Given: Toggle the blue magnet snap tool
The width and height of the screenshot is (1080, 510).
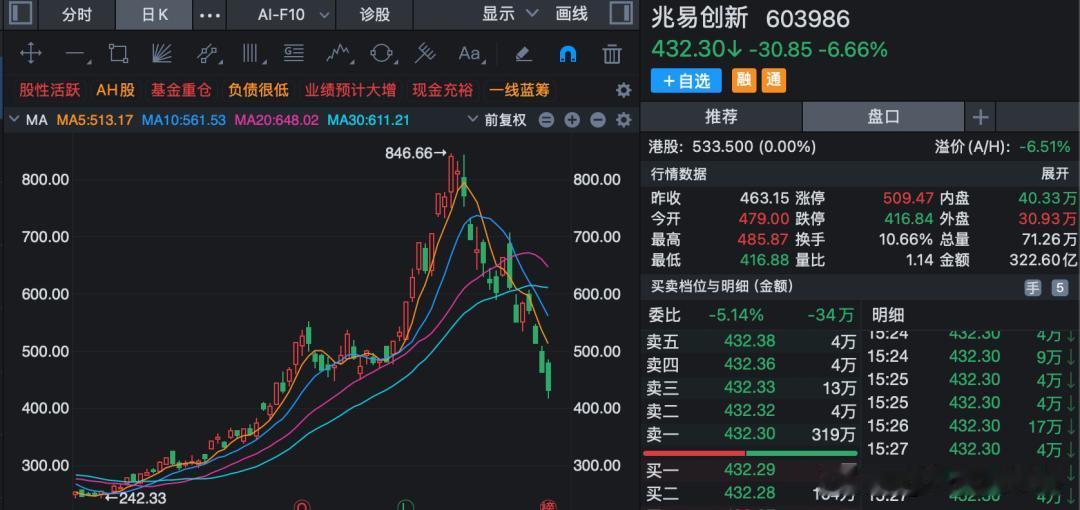Looking at the screenshot, I should pos(568,53).
